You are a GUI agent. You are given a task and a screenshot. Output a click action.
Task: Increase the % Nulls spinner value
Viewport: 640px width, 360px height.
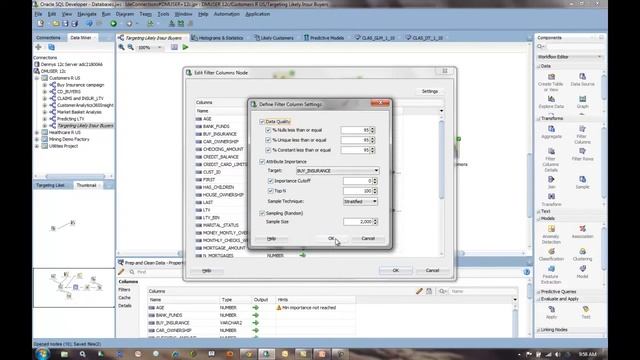[373, 129]
